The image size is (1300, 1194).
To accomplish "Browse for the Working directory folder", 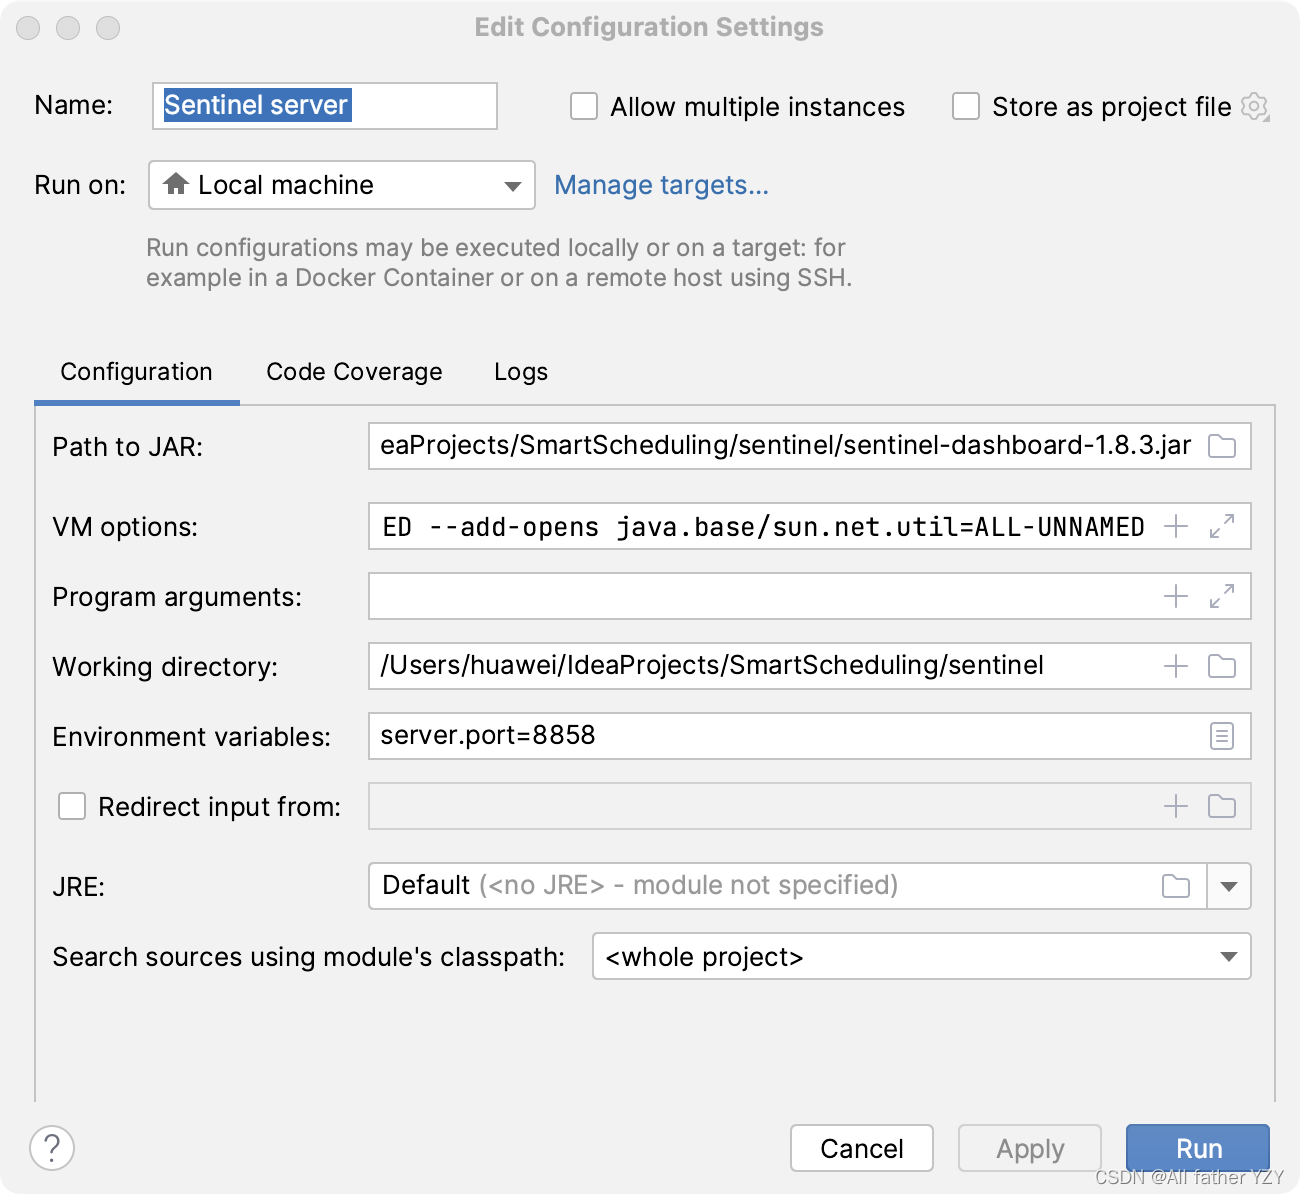I will (x=1221, y=666).
